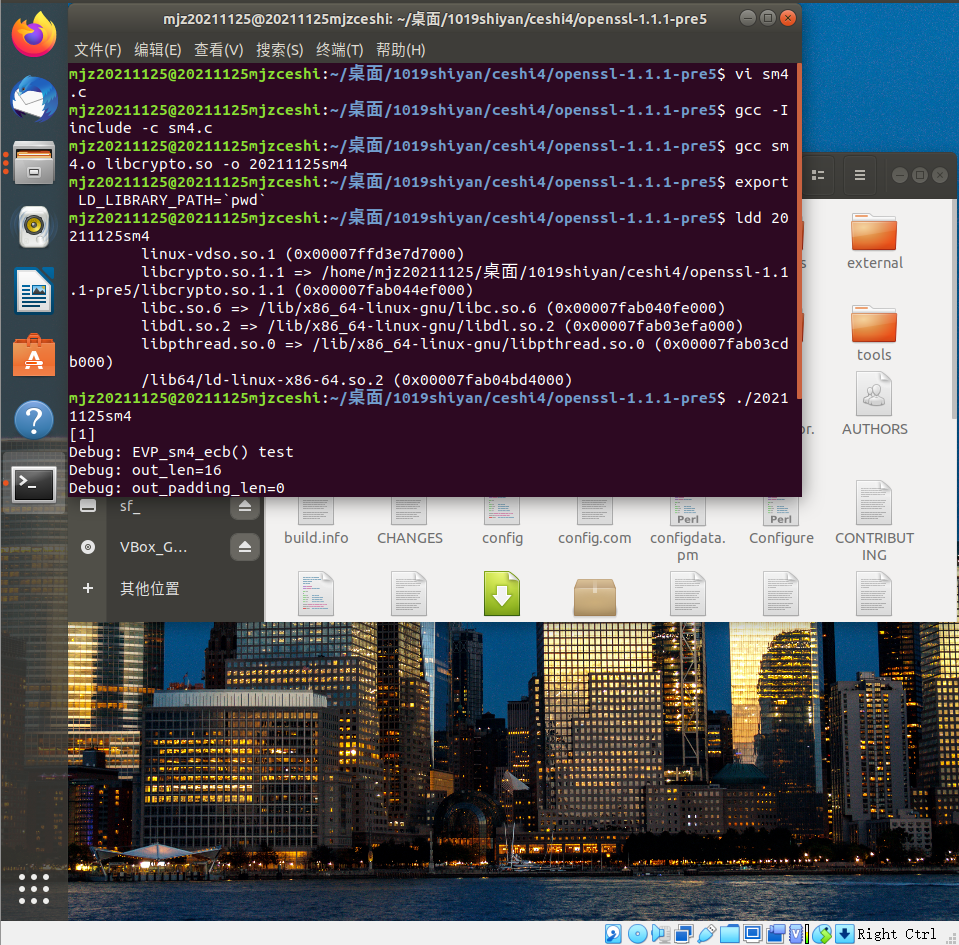Viewport: 959px width, 945px height.
Task: Click VirtualBox shared folders indicator
Action: tap(730, 933)
